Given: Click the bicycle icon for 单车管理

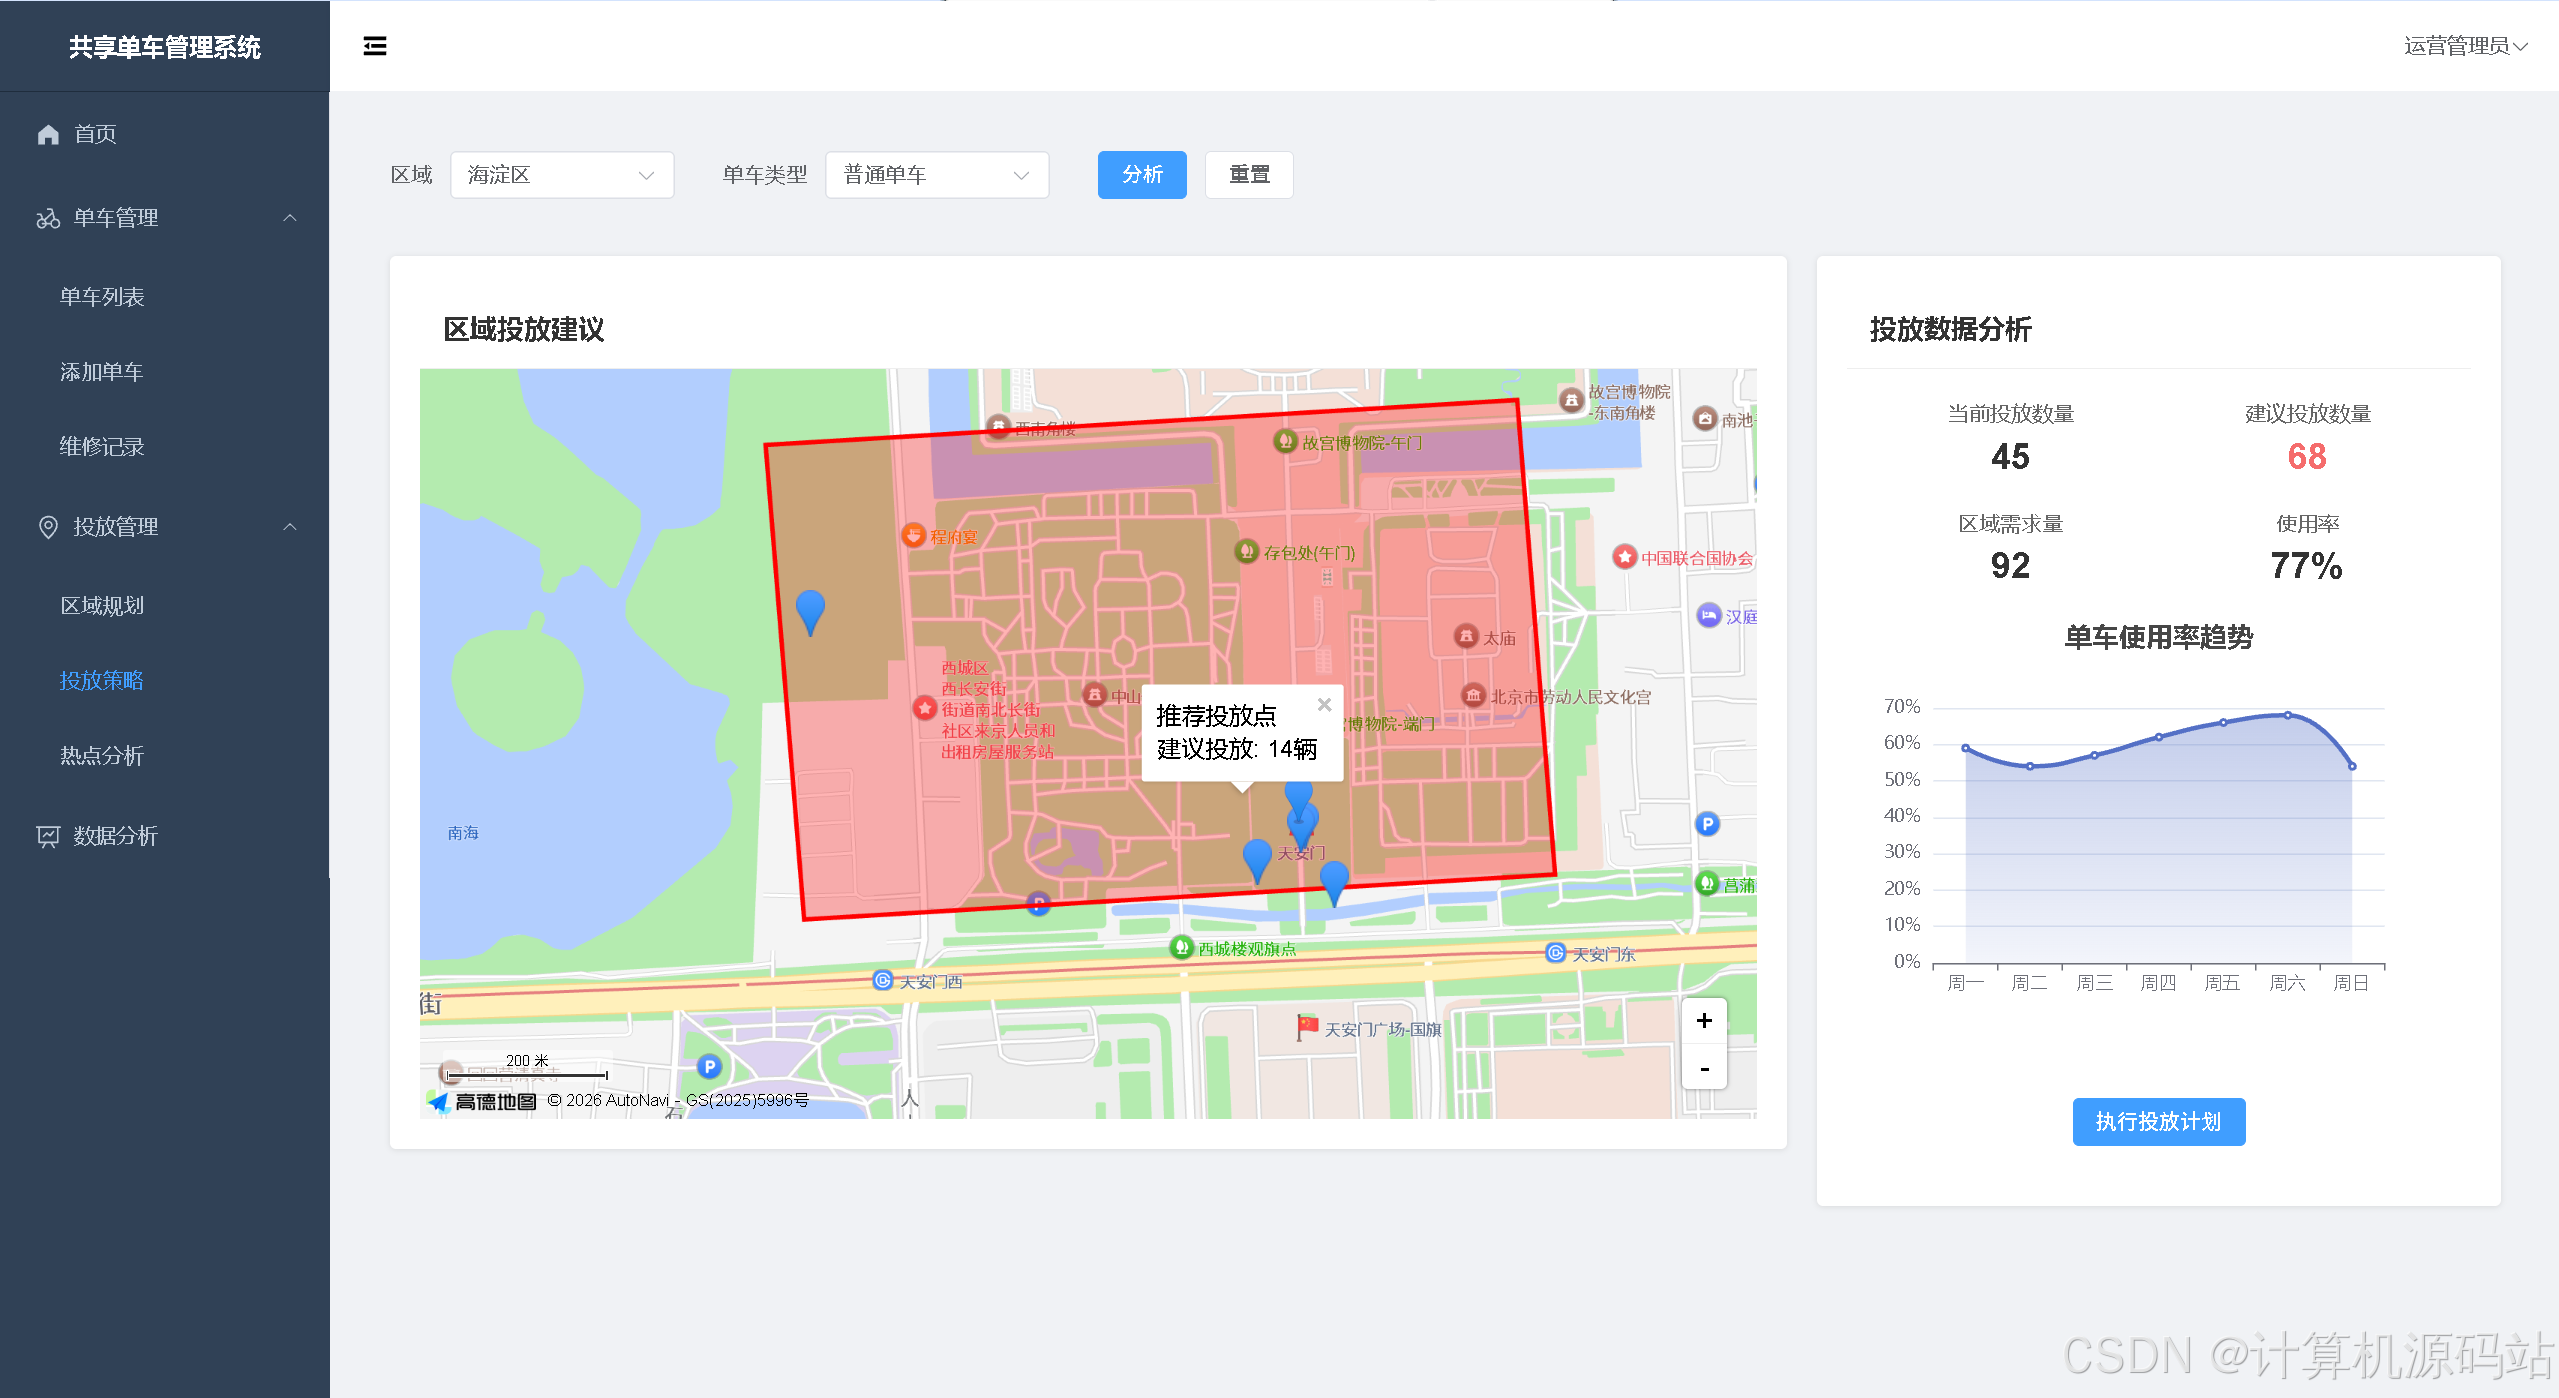Looking at the screenshot, I should point(48,218).
